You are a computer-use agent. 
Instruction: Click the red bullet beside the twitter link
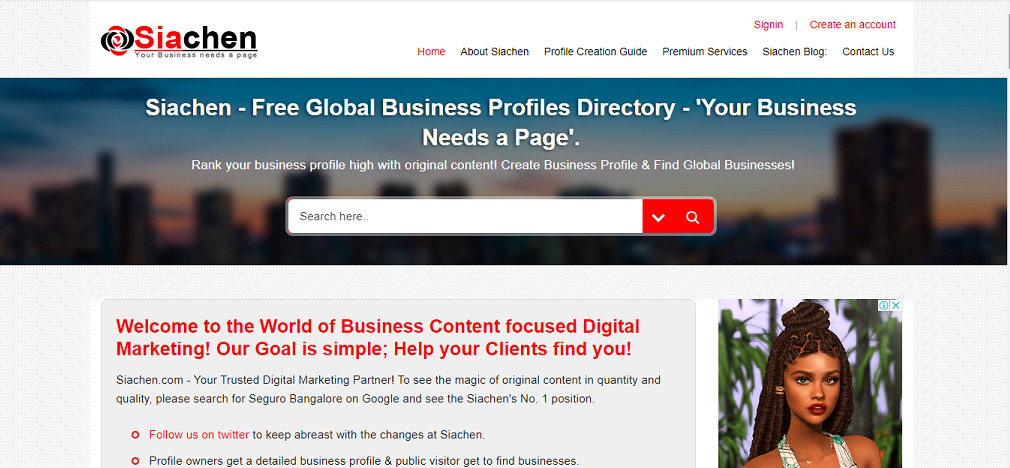click(x=135, y=435)
